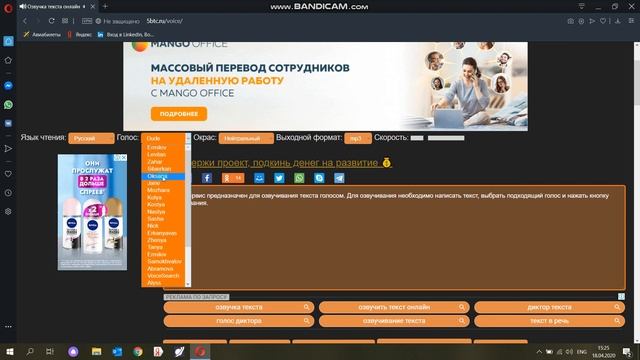Select the VoiceSearch voice option
This screenshot has width=640, height=360.
pyautogui.click(x=163, y=276)
